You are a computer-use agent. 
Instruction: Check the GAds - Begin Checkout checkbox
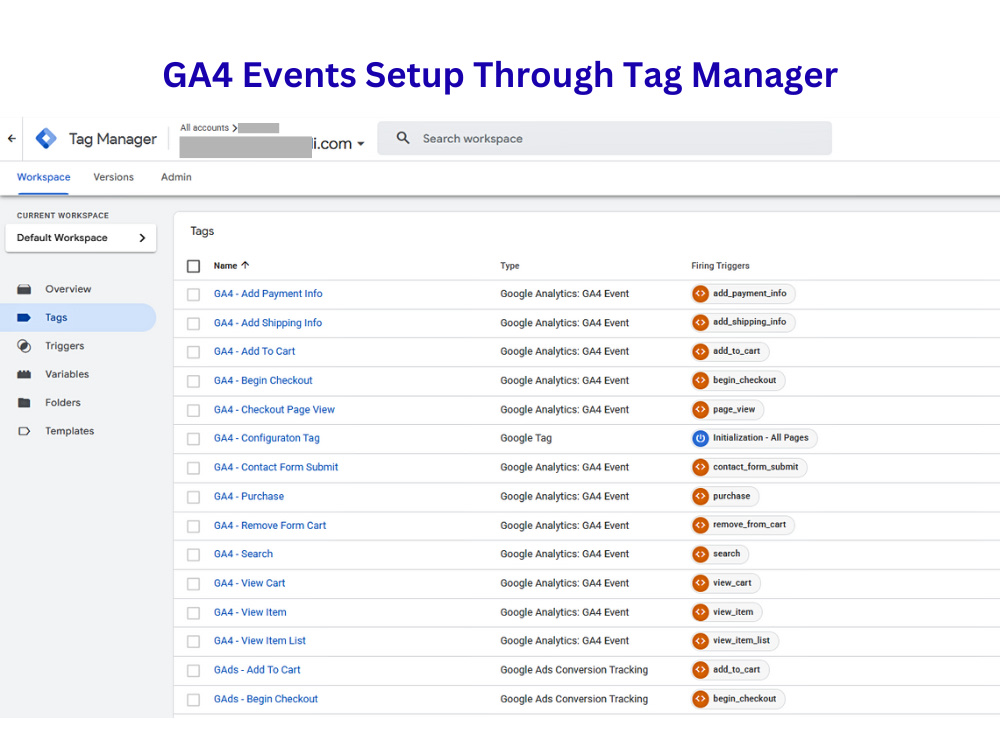coord(193,700)
